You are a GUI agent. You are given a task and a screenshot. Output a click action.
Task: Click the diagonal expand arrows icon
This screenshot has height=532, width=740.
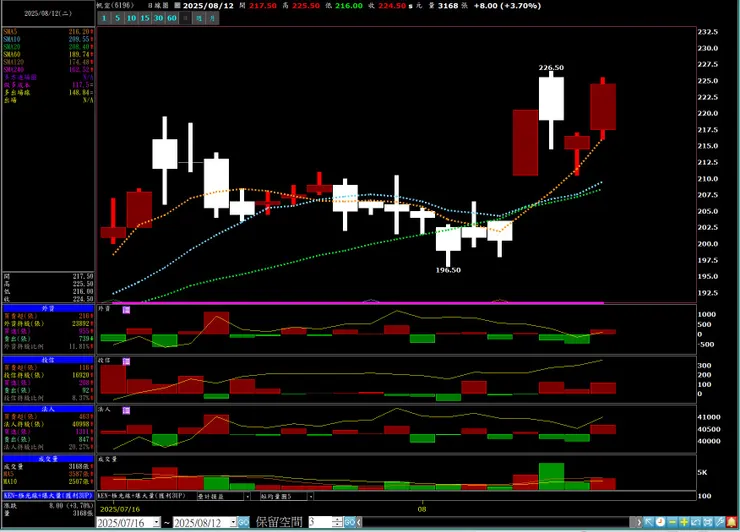click(696, 522)
